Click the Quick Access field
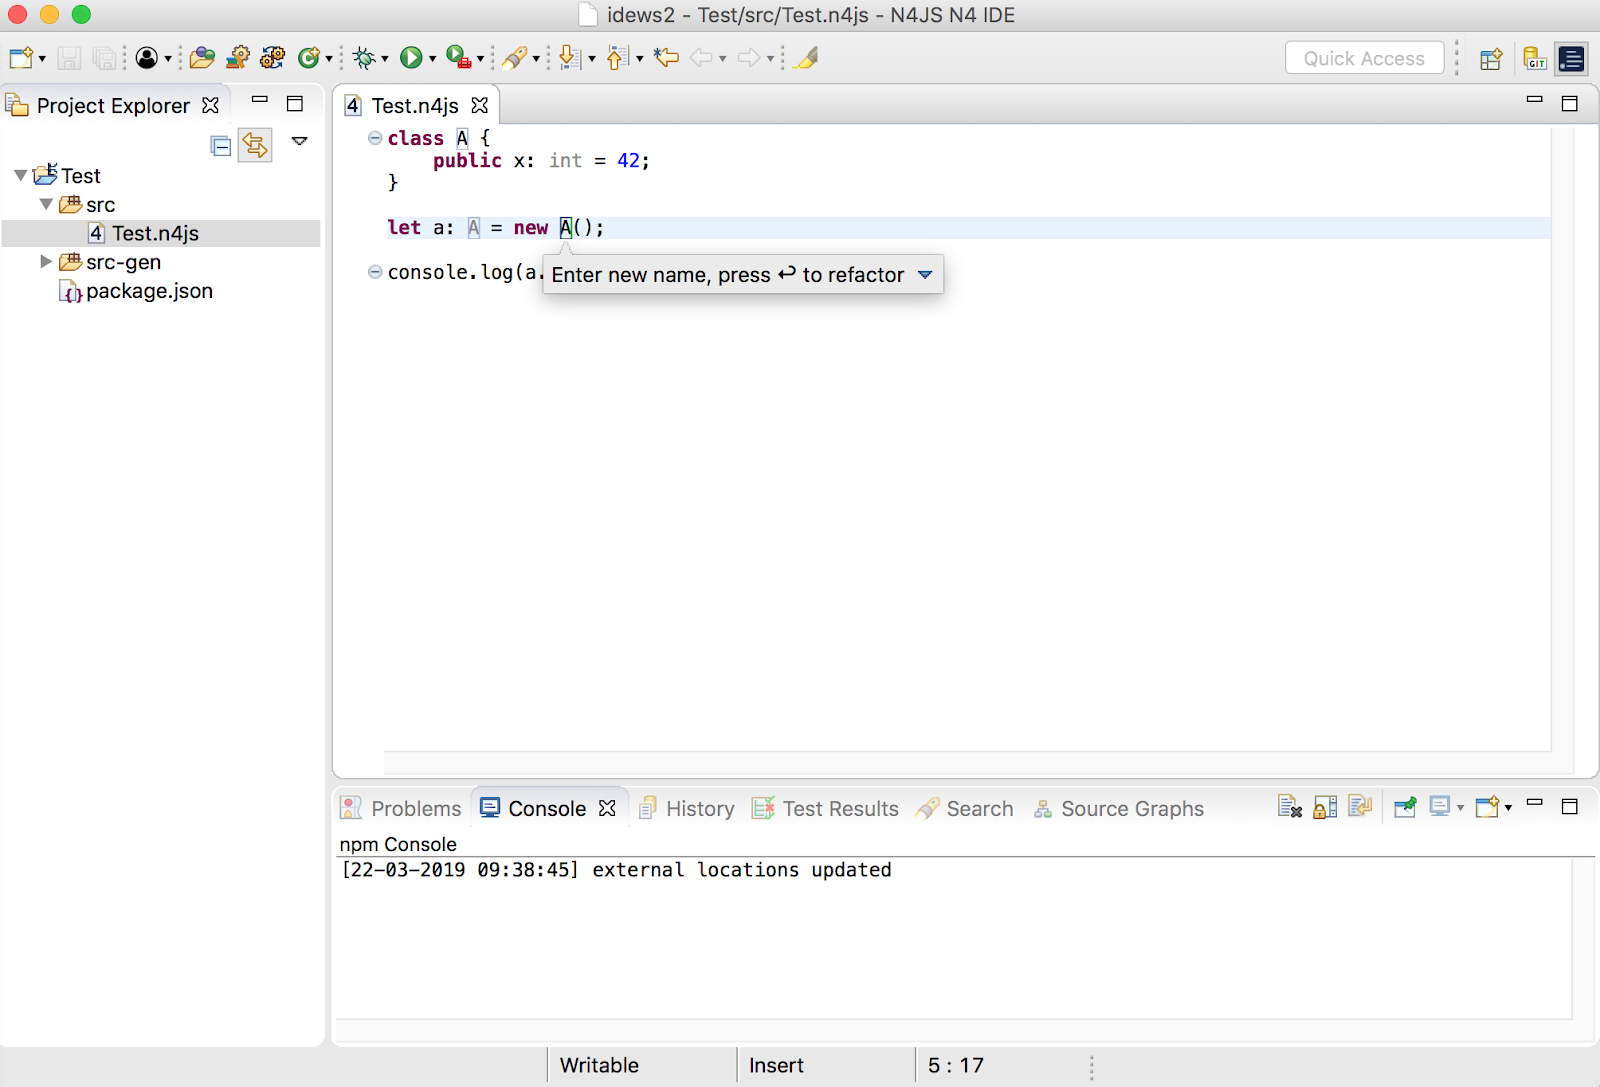The width and height of the screenshot is (1600, 1087). point(1363,57)
